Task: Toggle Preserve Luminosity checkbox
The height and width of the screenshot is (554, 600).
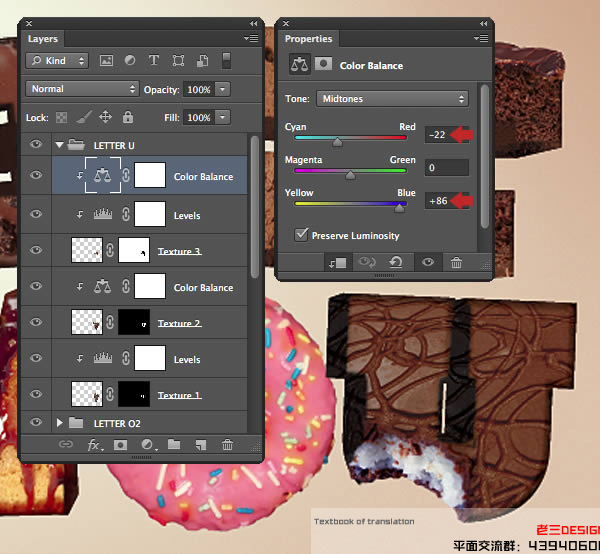Action: point(301,235)
